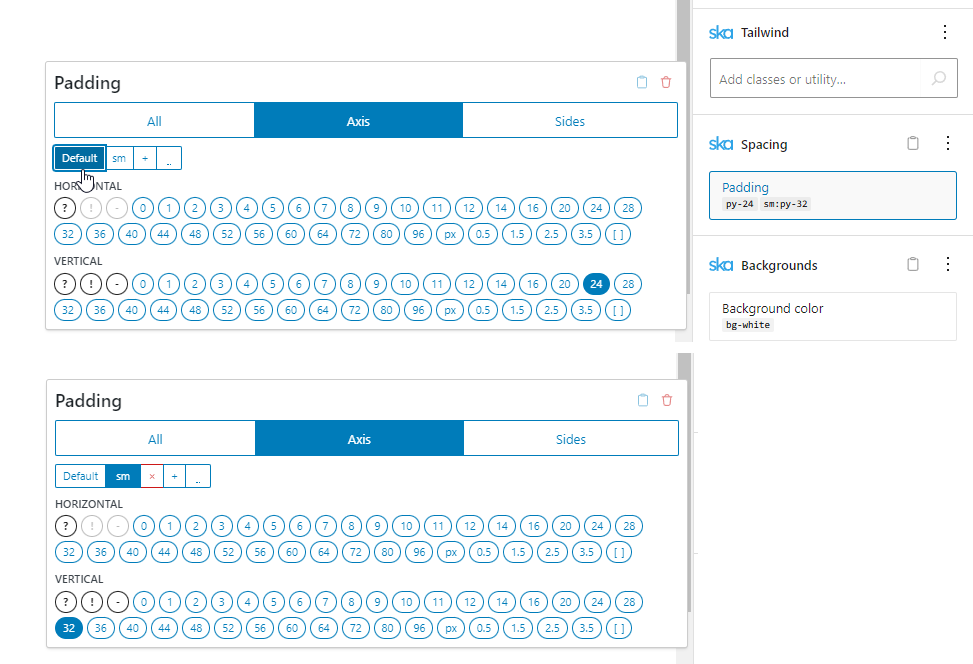The height and width of the screenshot is (664, 973).
Task: Click the Default breakpoint button in the lower panel
Action: click(x=81, y=476)
